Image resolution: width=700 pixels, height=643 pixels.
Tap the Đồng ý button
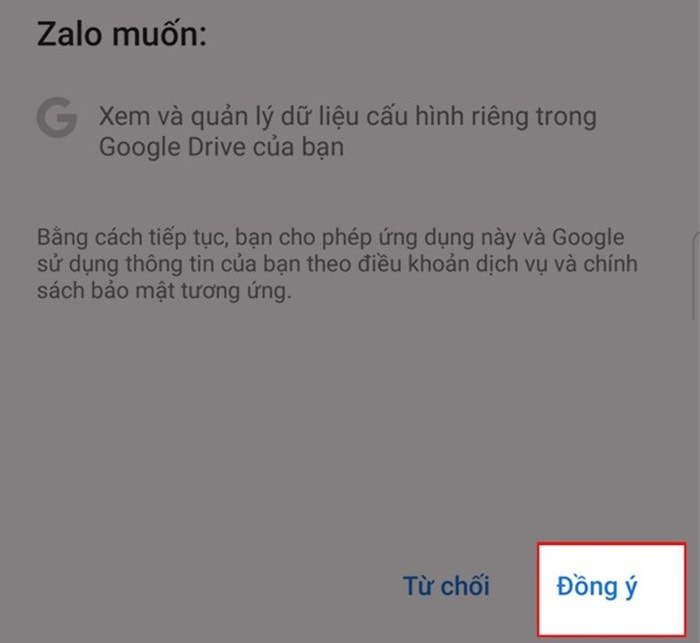597,587
